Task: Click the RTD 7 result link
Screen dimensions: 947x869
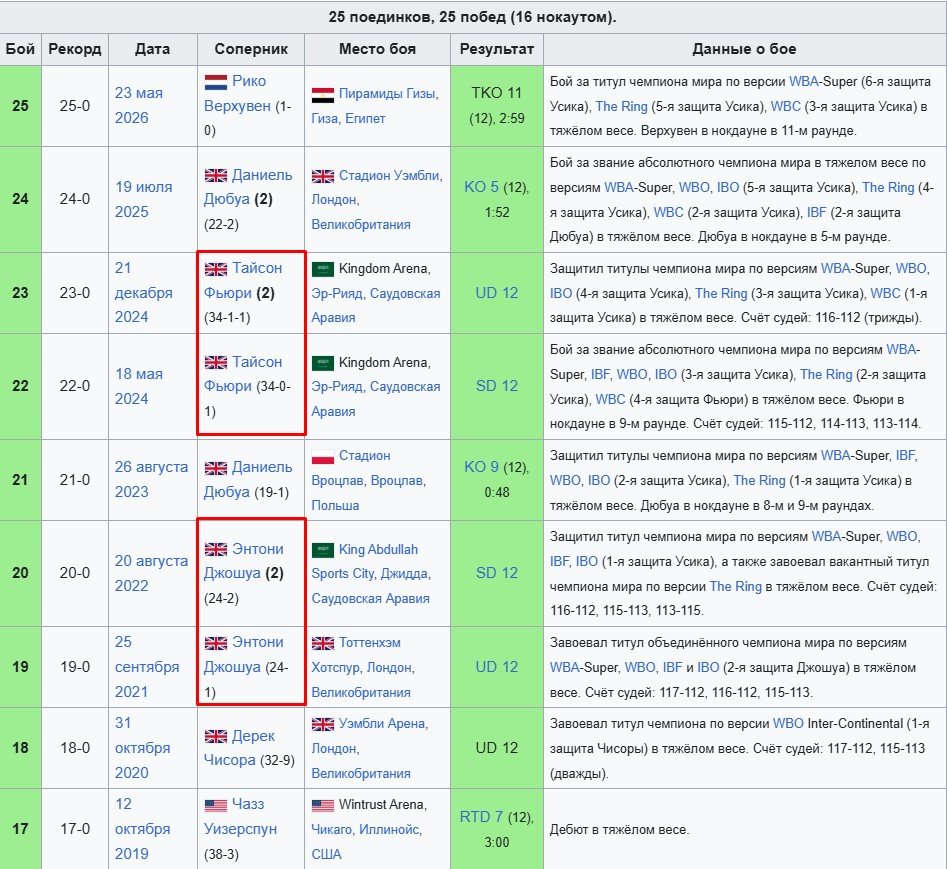Action: click(x=481, y=816)
